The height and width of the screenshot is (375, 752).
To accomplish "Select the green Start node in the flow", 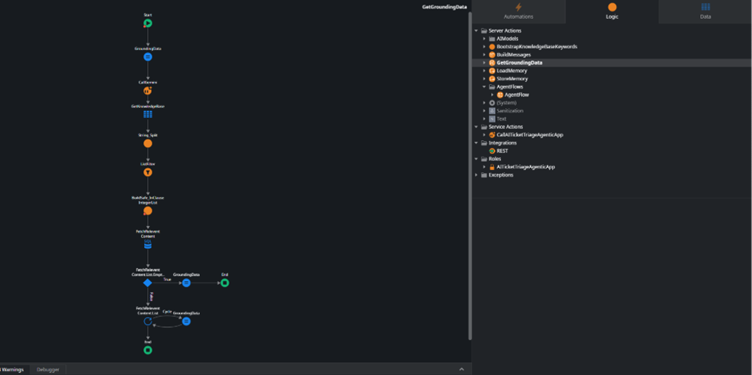I will [x=148, y=23].
